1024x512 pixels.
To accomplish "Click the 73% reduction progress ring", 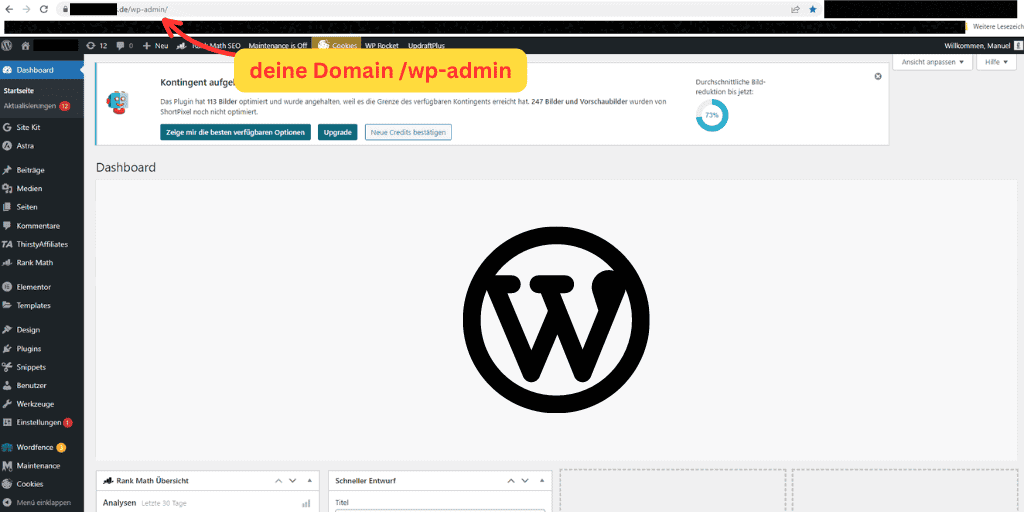I will (712, 115).
